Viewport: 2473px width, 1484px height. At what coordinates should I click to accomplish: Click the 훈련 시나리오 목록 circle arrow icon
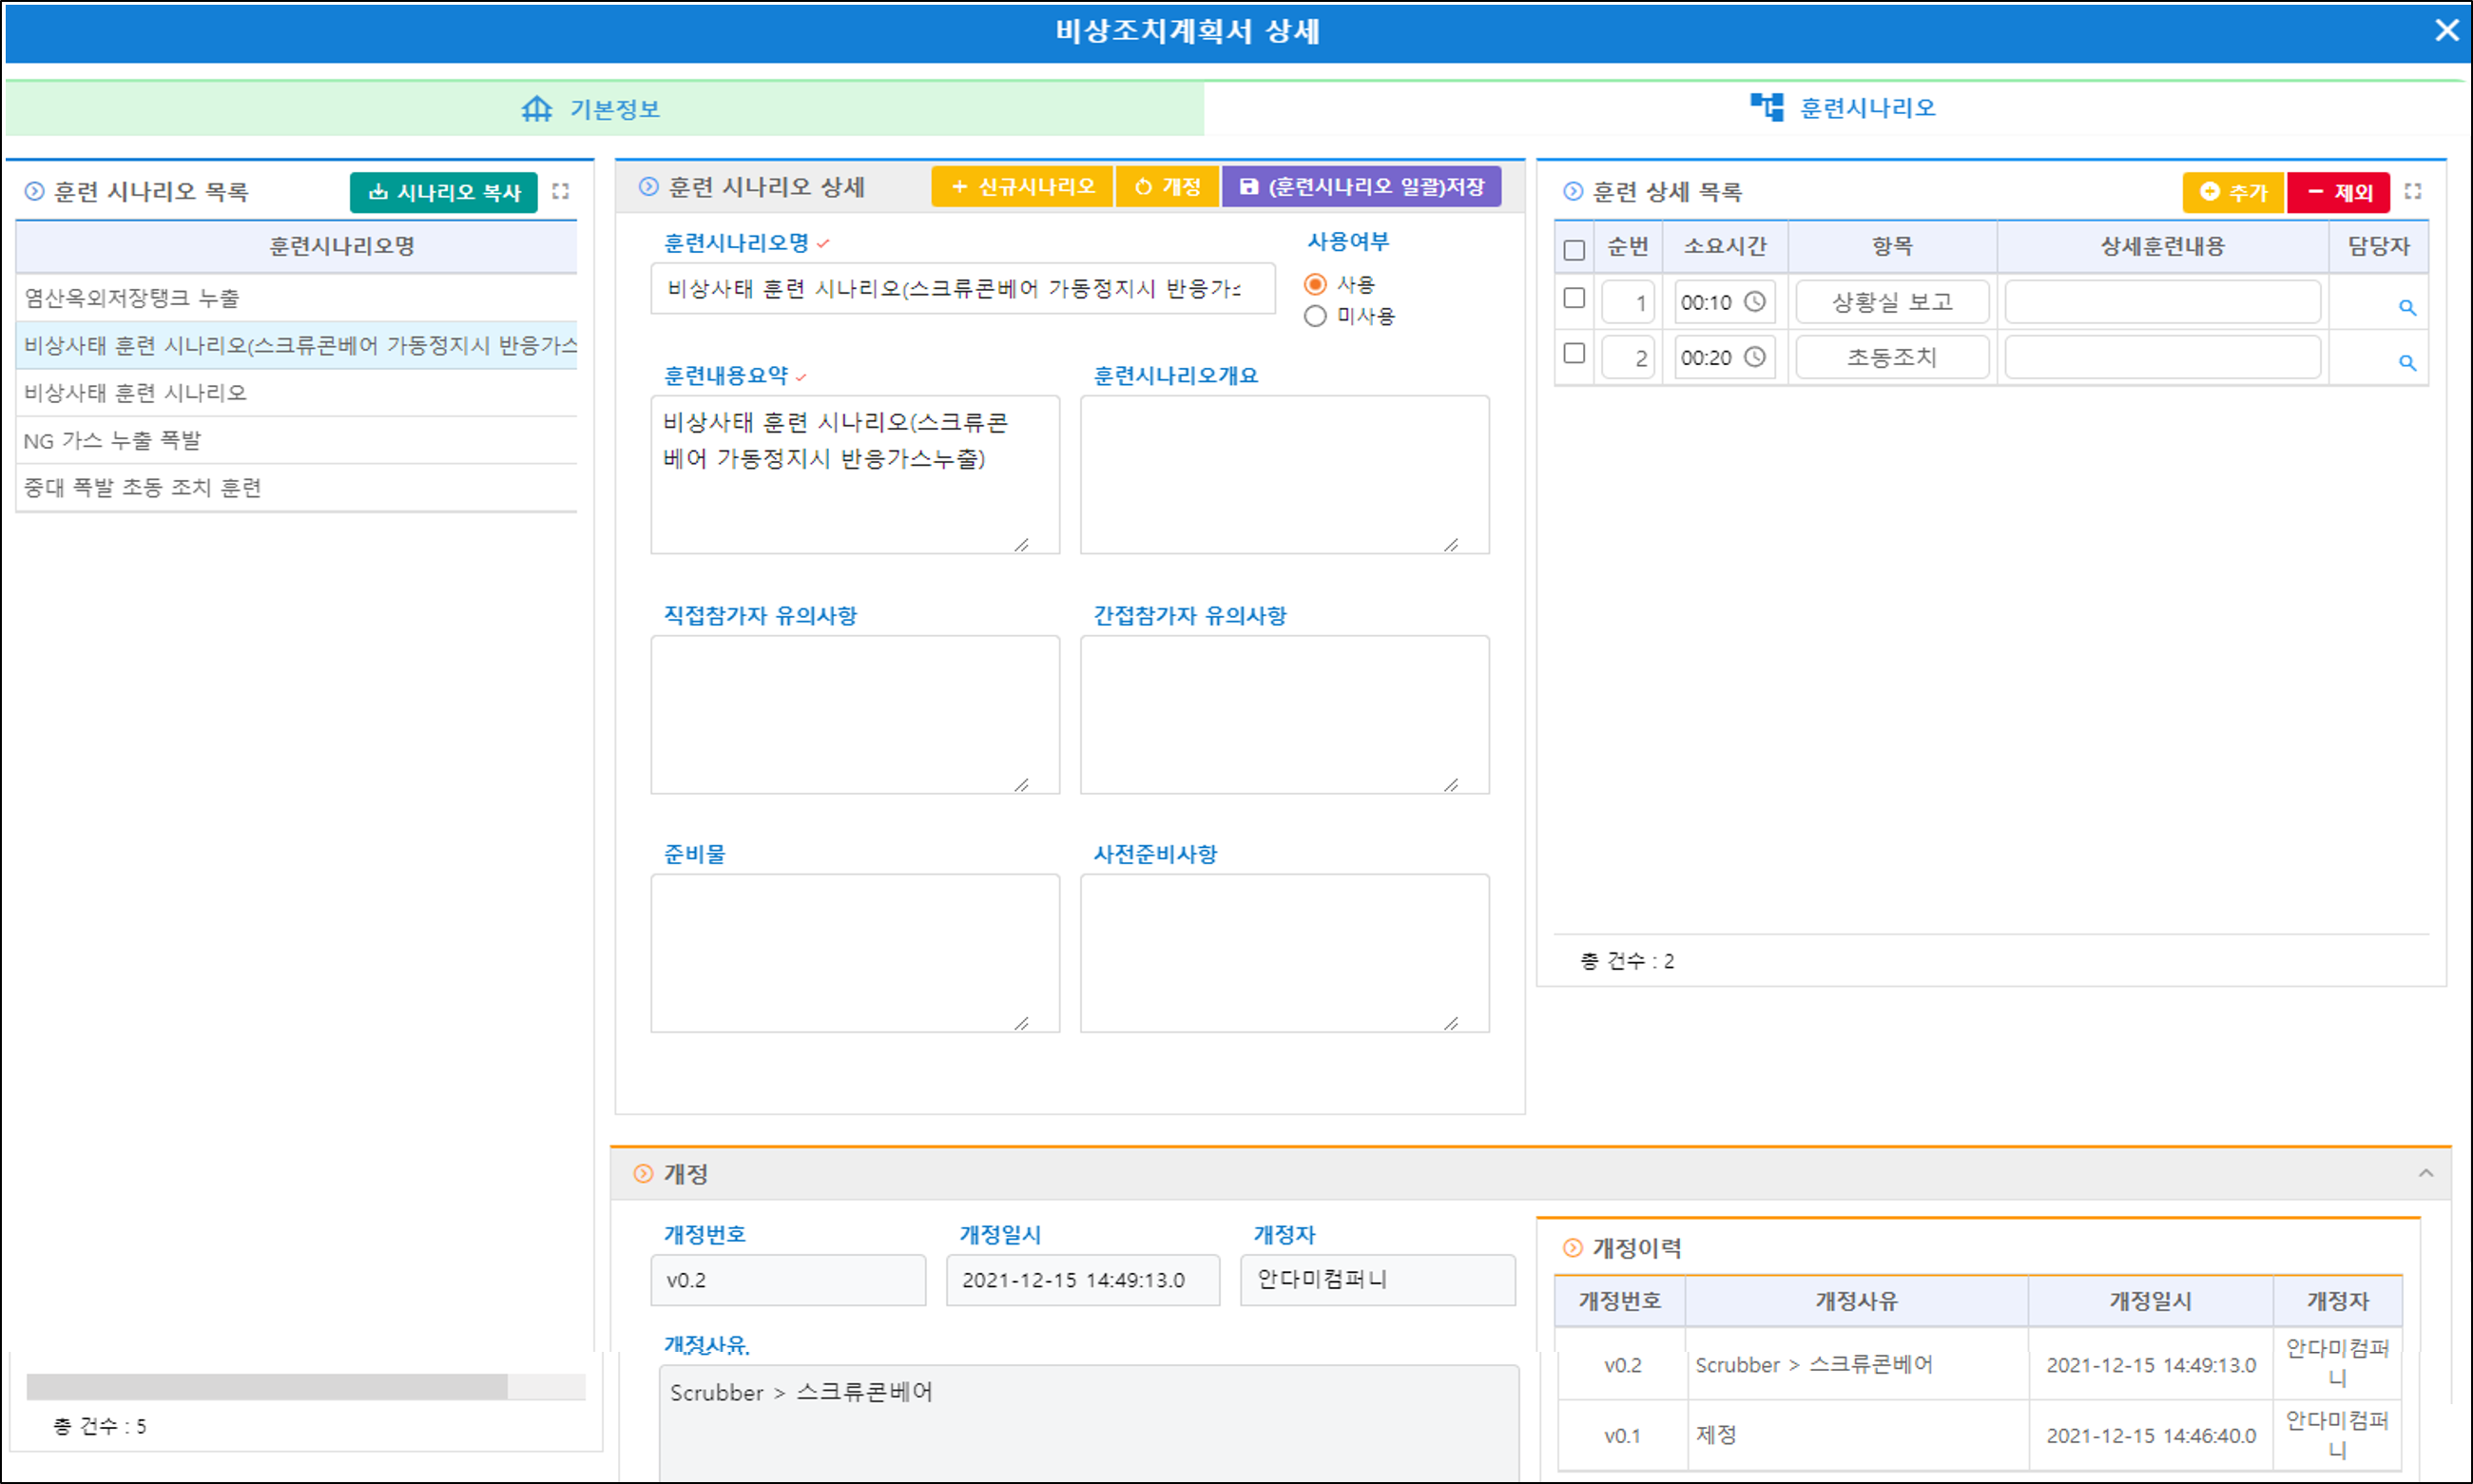tap(34, 191)
